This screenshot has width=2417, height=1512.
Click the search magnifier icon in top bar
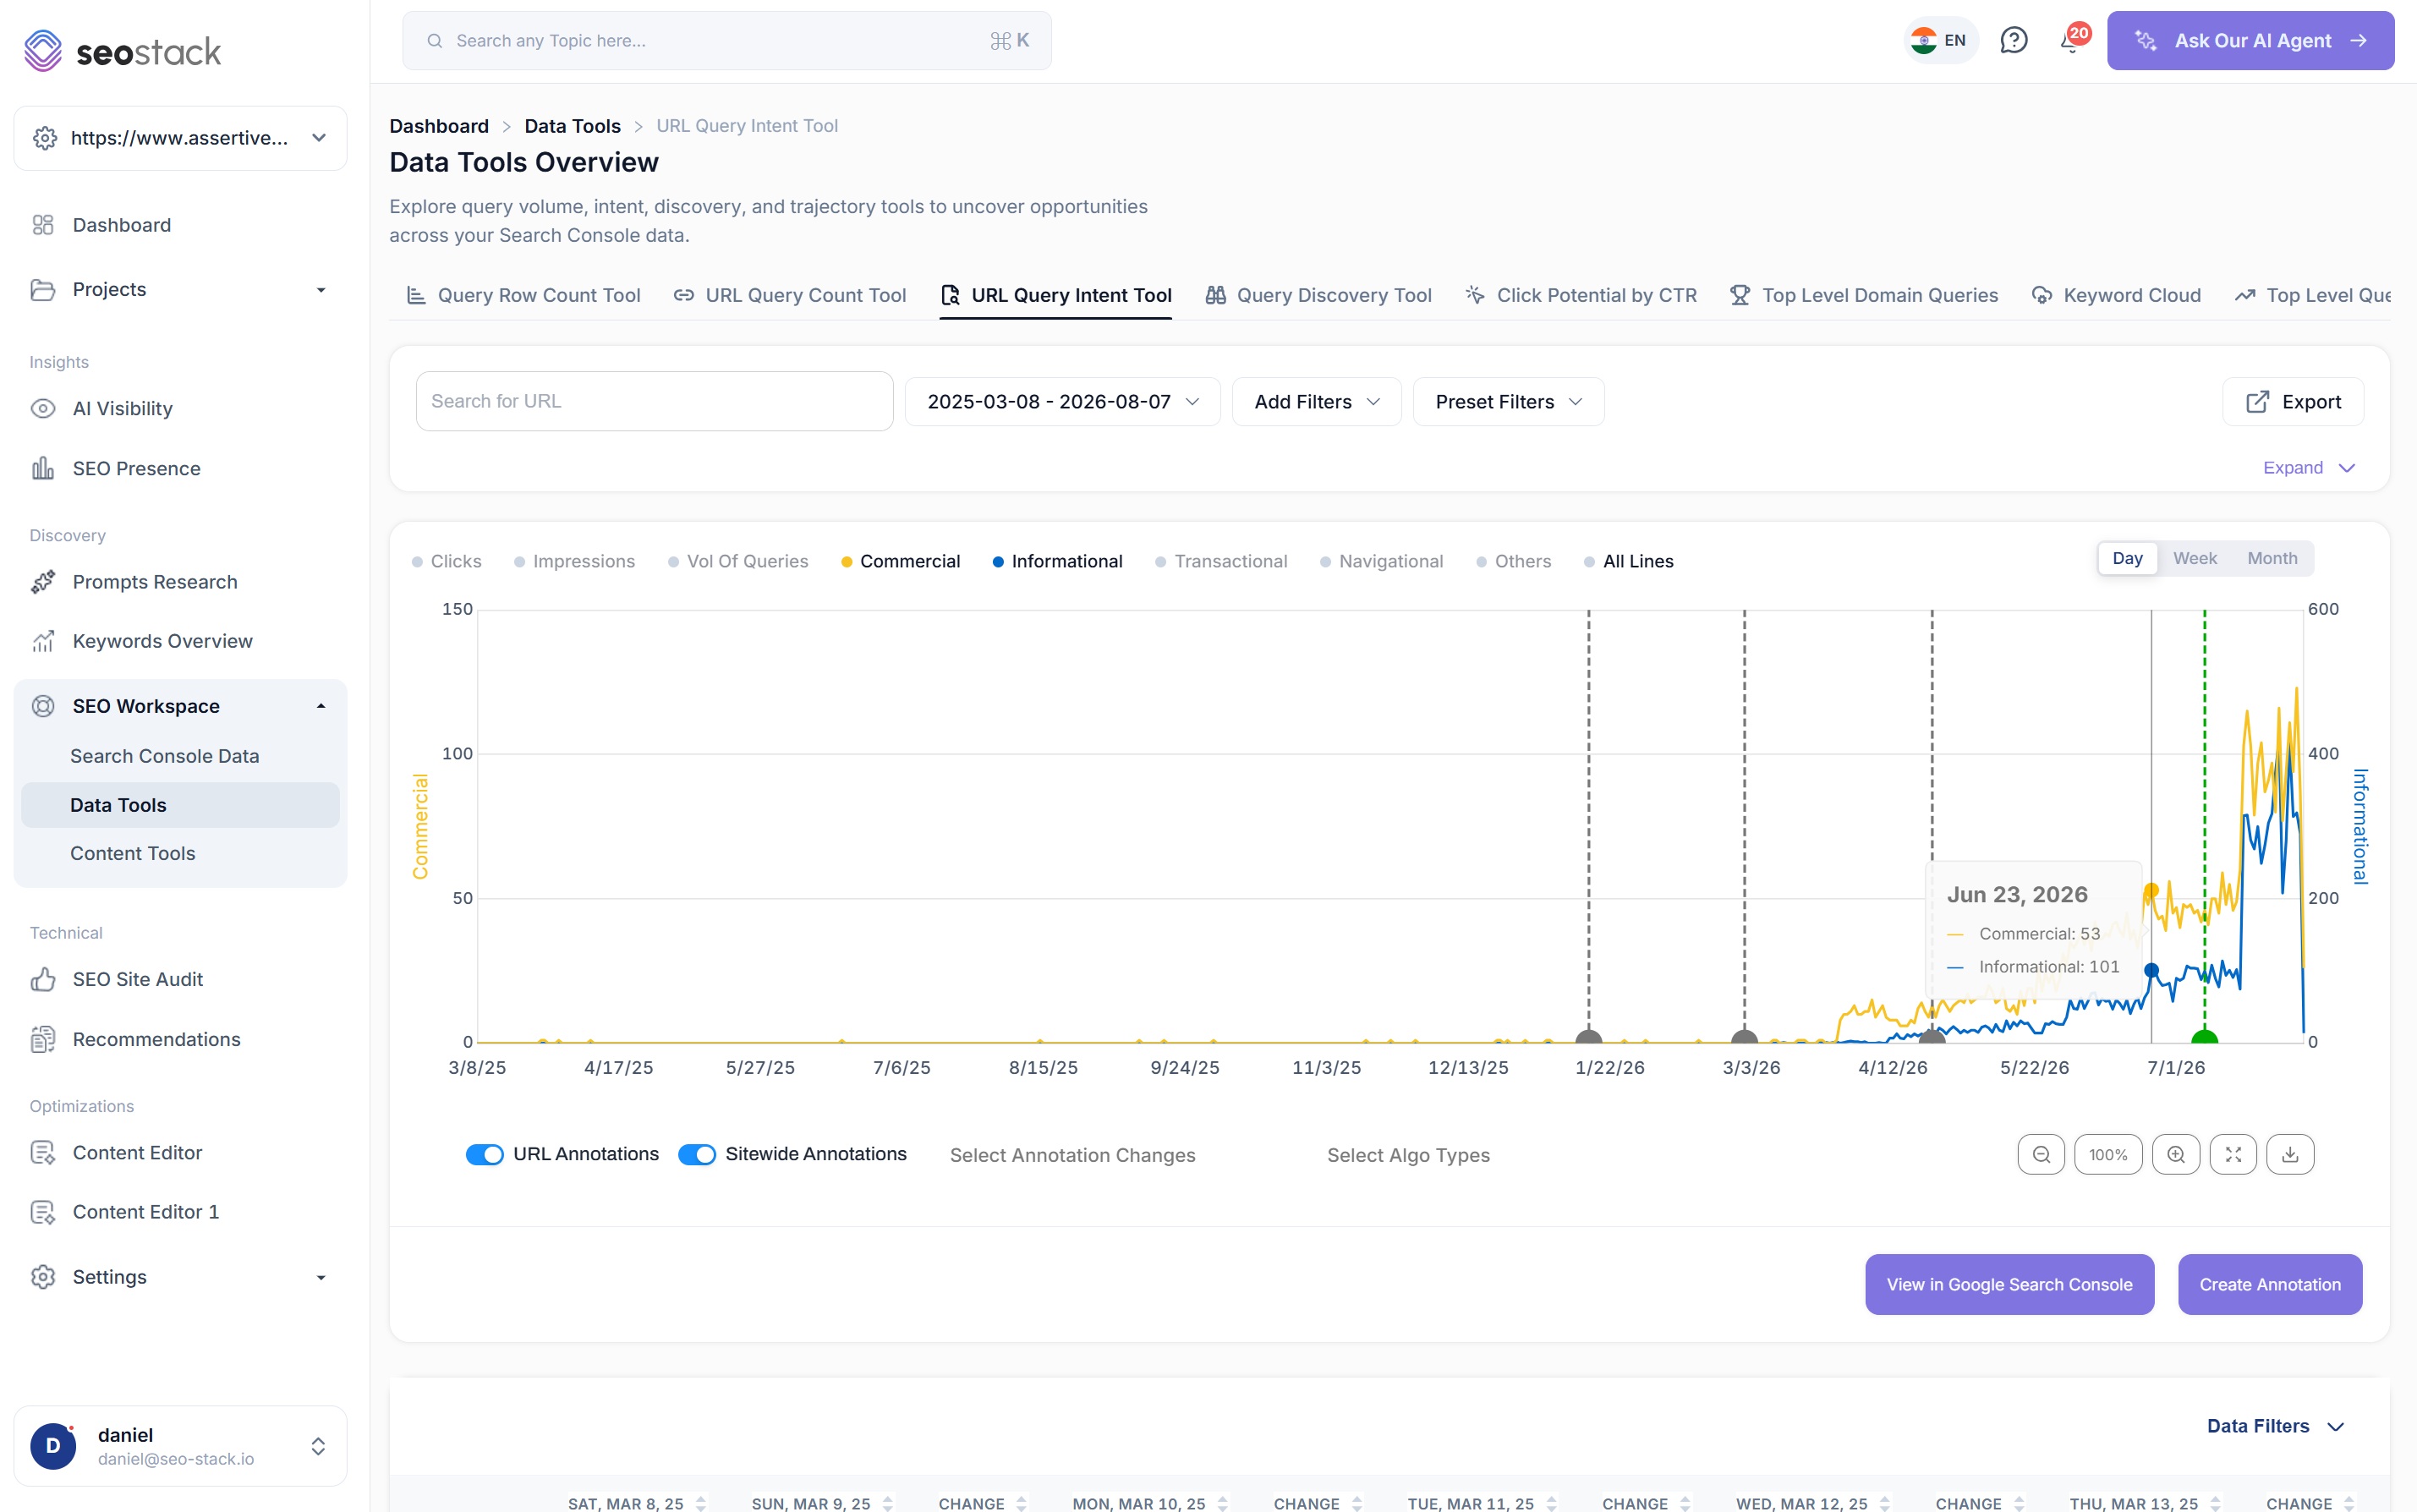(434, 41)
